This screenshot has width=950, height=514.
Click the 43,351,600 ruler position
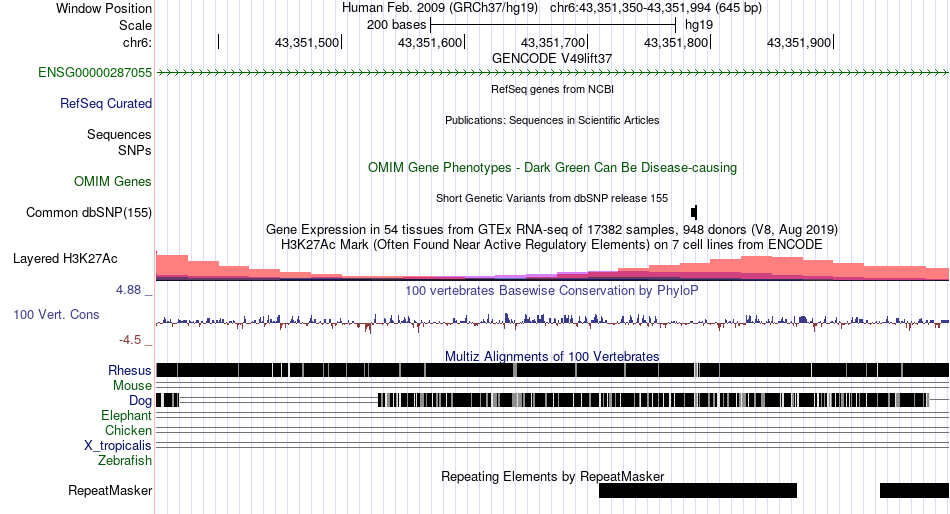point(430,43)
